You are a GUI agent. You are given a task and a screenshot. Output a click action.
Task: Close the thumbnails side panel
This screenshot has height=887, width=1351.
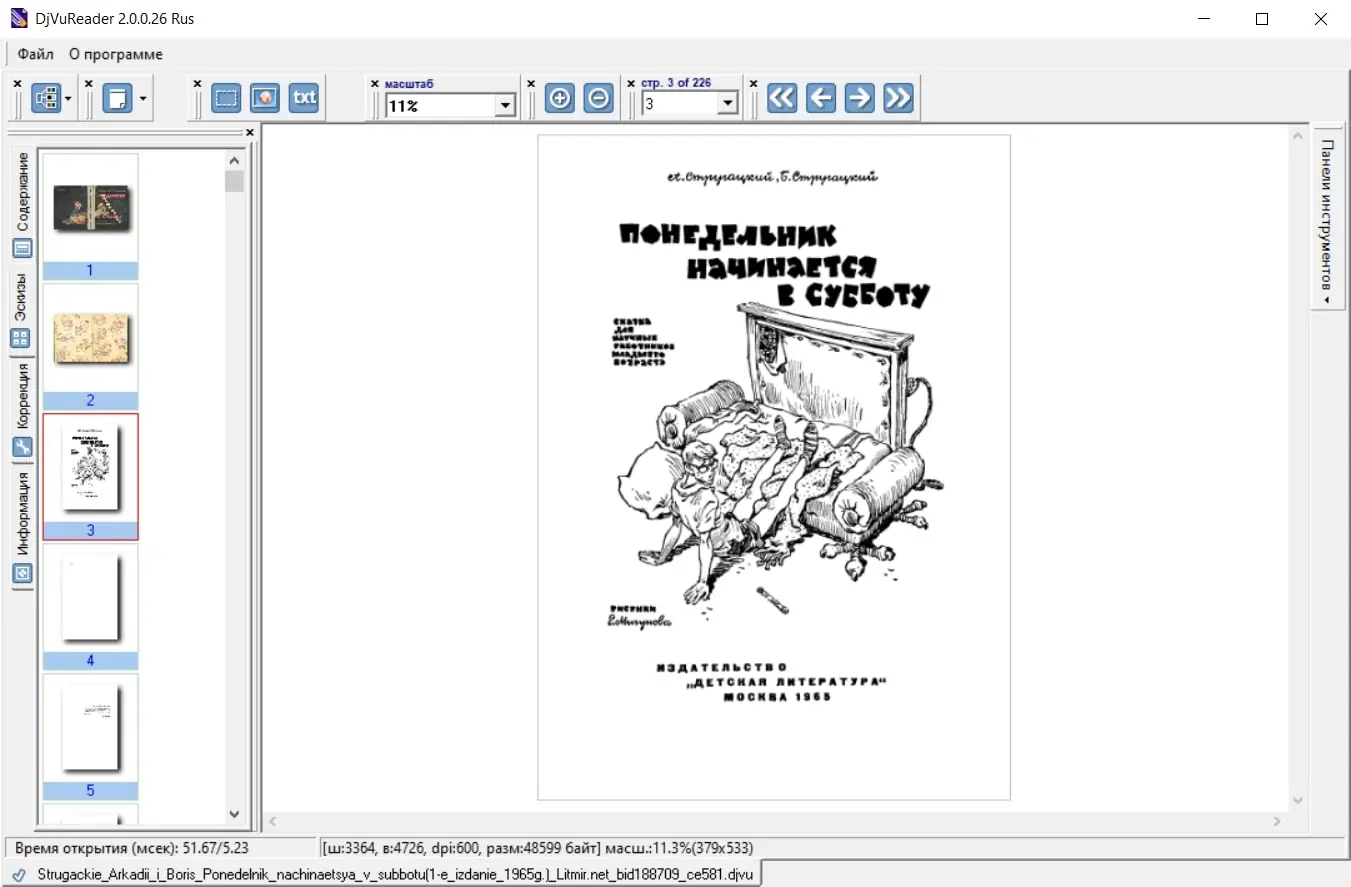coord(250,132)
